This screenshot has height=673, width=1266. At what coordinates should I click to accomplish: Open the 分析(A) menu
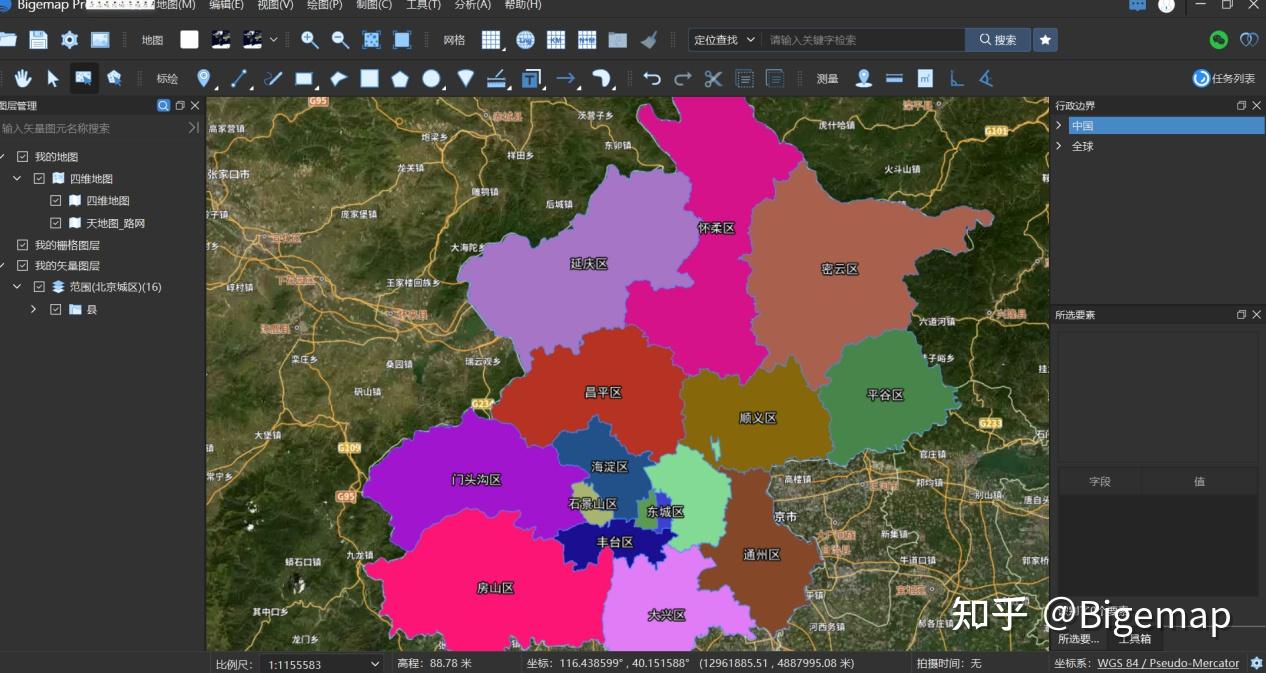tap(473, 5)
